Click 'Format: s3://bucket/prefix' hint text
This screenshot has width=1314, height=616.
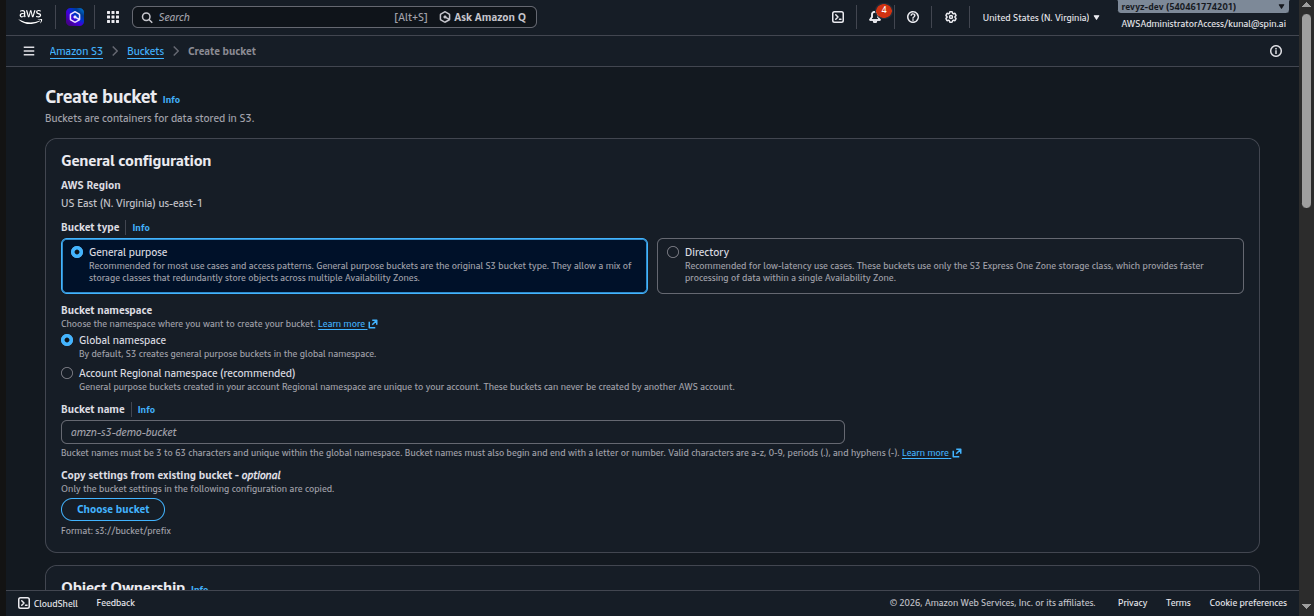pos(116,531)
